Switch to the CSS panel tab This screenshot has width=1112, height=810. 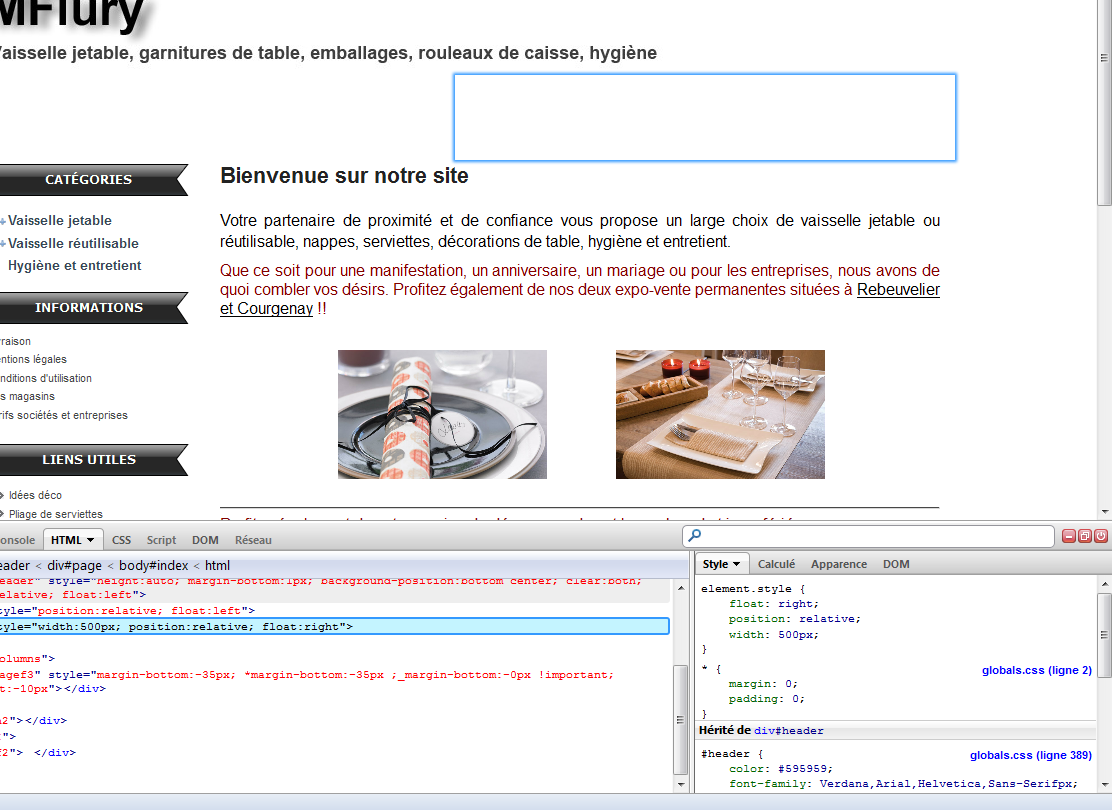121,540
